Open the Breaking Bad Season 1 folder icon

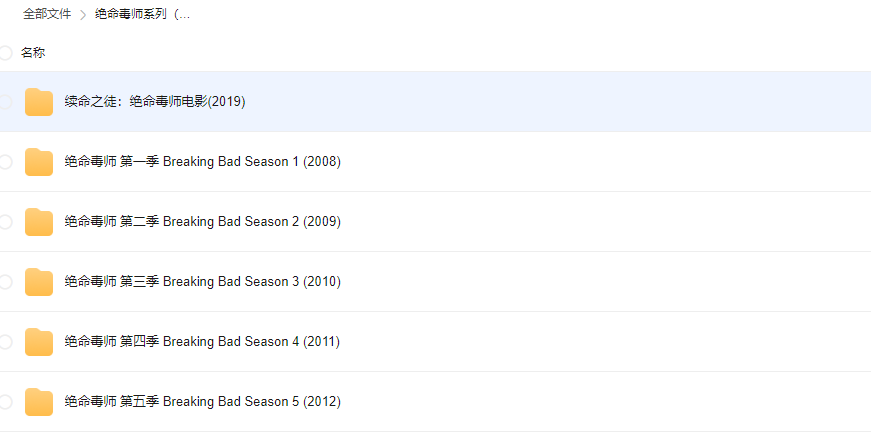39,162
